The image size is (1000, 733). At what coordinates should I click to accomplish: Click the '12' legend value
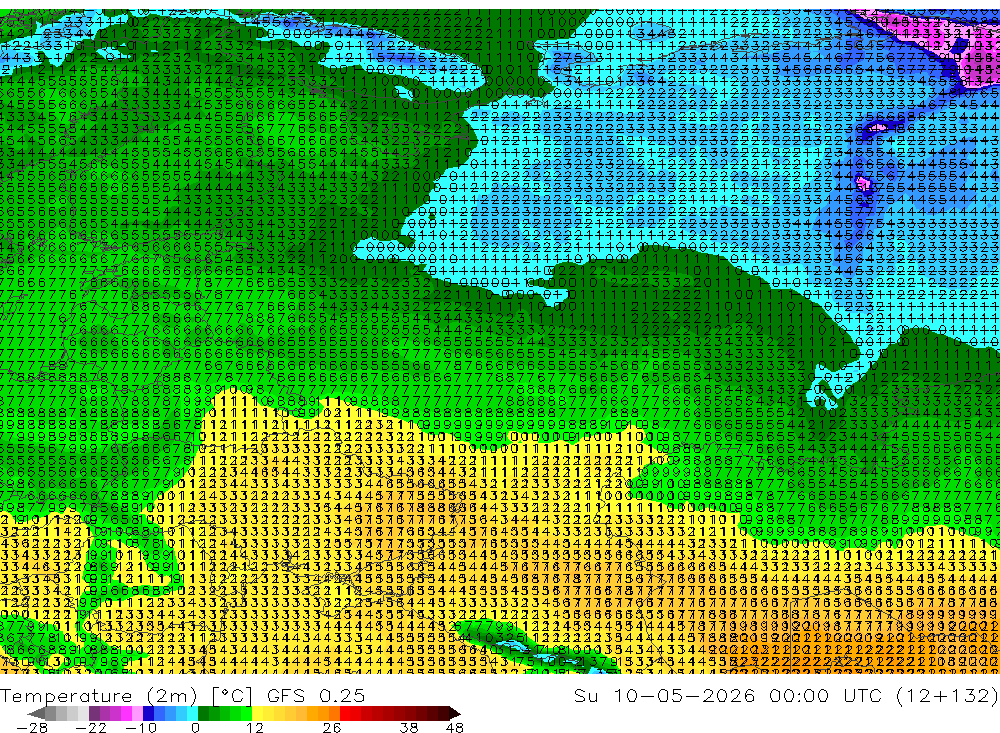tap(254, 728)
